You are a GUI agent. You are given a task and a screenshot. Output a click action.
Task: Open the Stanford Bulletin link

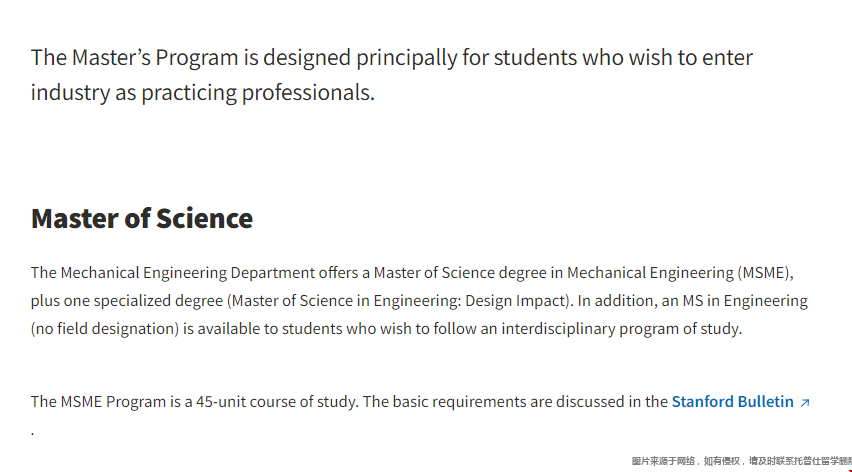[732, 402]
